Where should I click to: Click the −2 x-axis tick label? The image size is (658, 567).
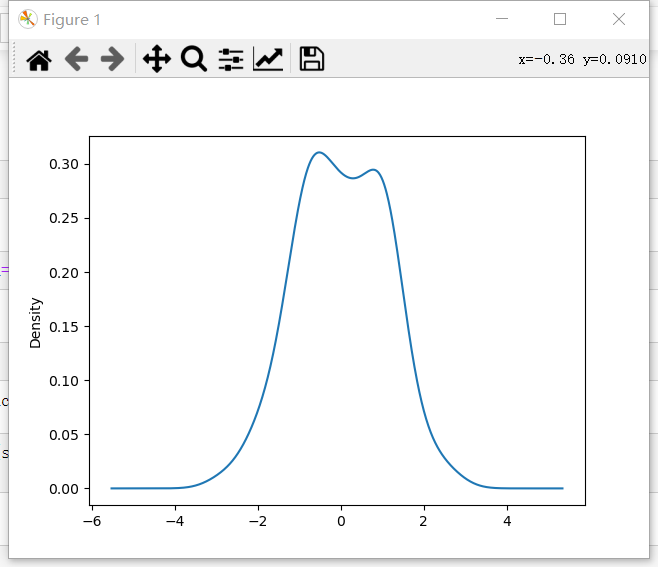[258, 521]
